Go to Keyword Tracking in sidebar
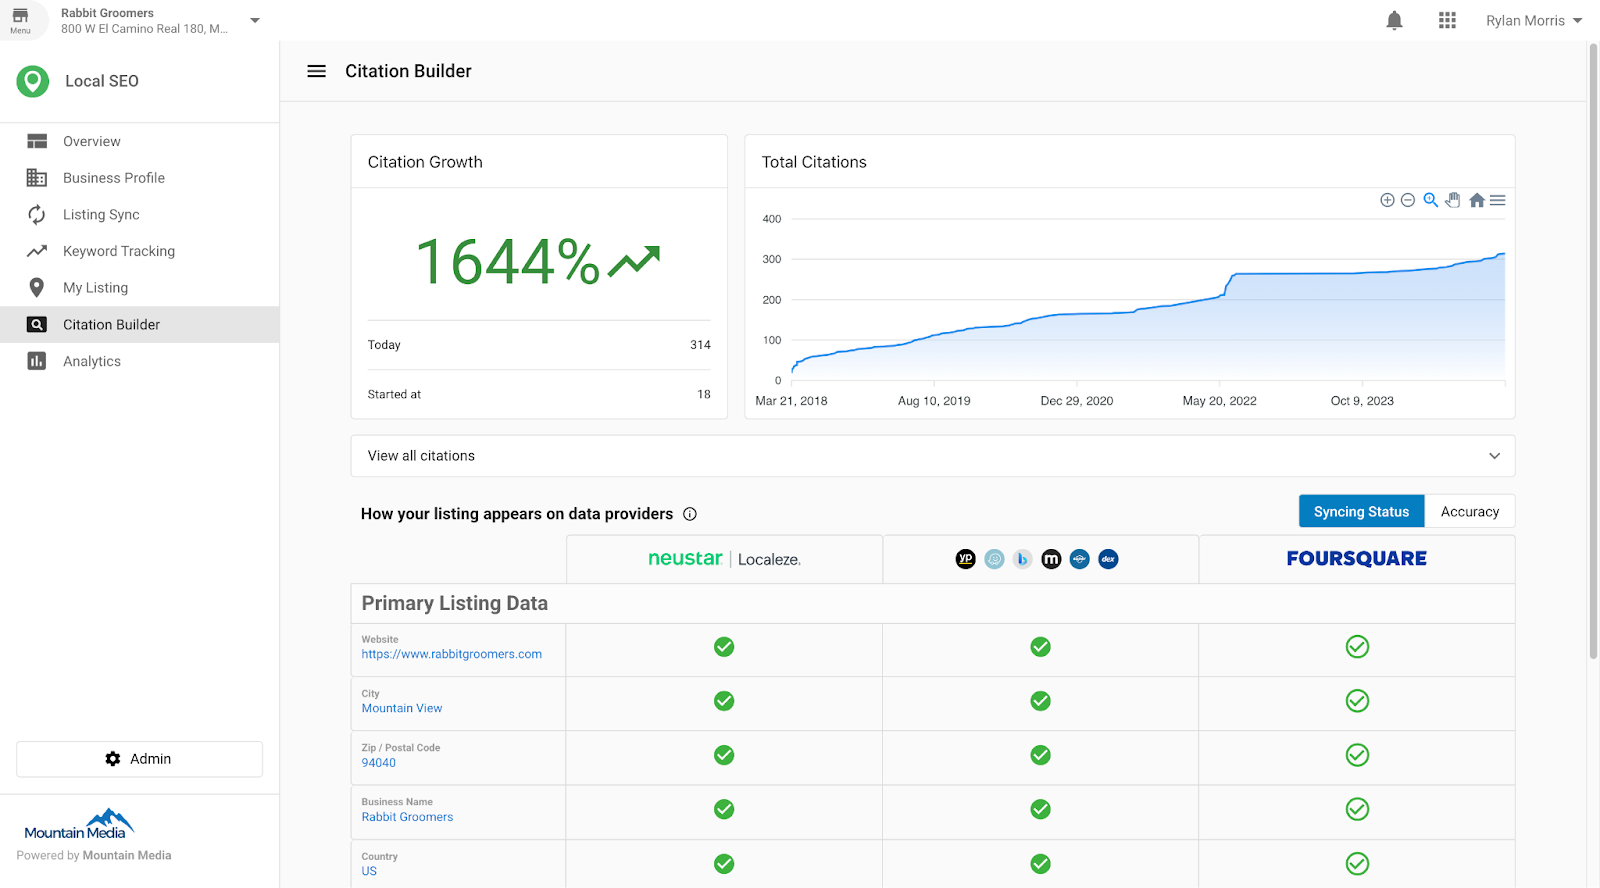This screenshot has height=888, width=1600. click(x=119, y=251)
